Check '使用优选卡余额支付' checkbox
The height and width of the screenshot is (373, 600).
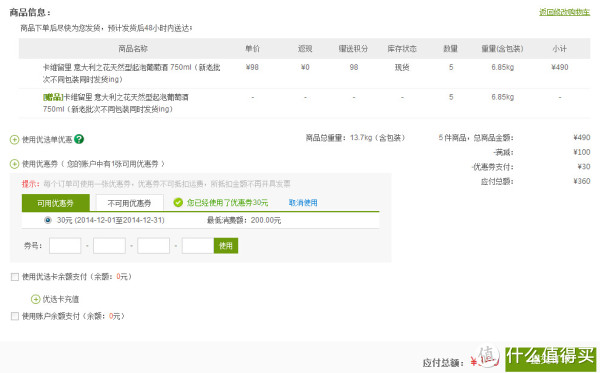click(15, 277)
